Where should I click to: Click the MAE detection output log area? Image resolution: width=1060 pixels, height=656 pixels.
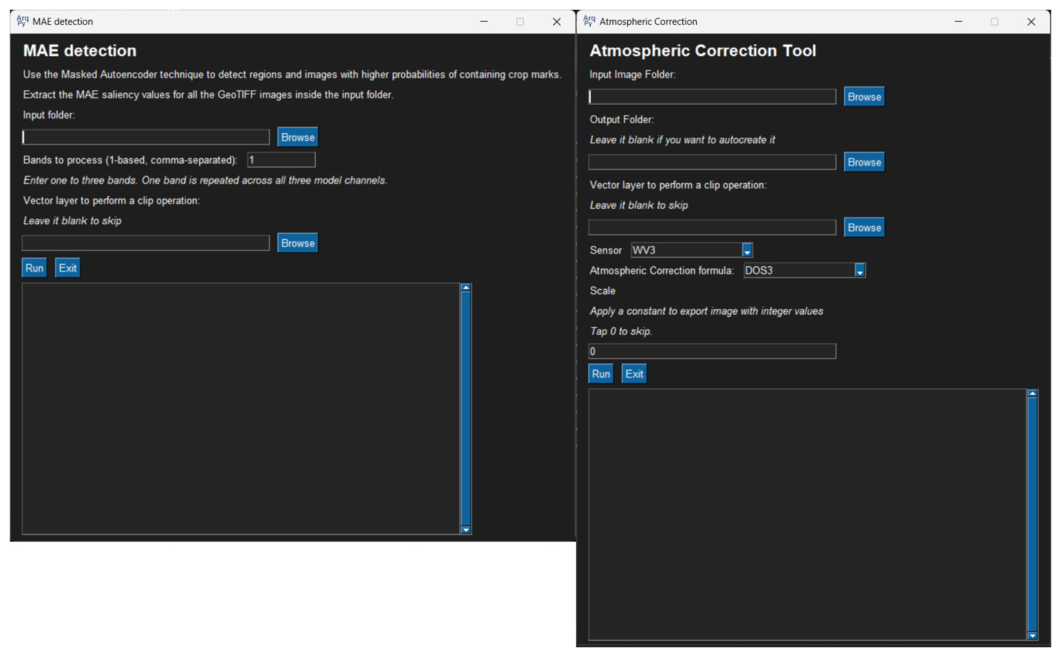pos(241,408)
